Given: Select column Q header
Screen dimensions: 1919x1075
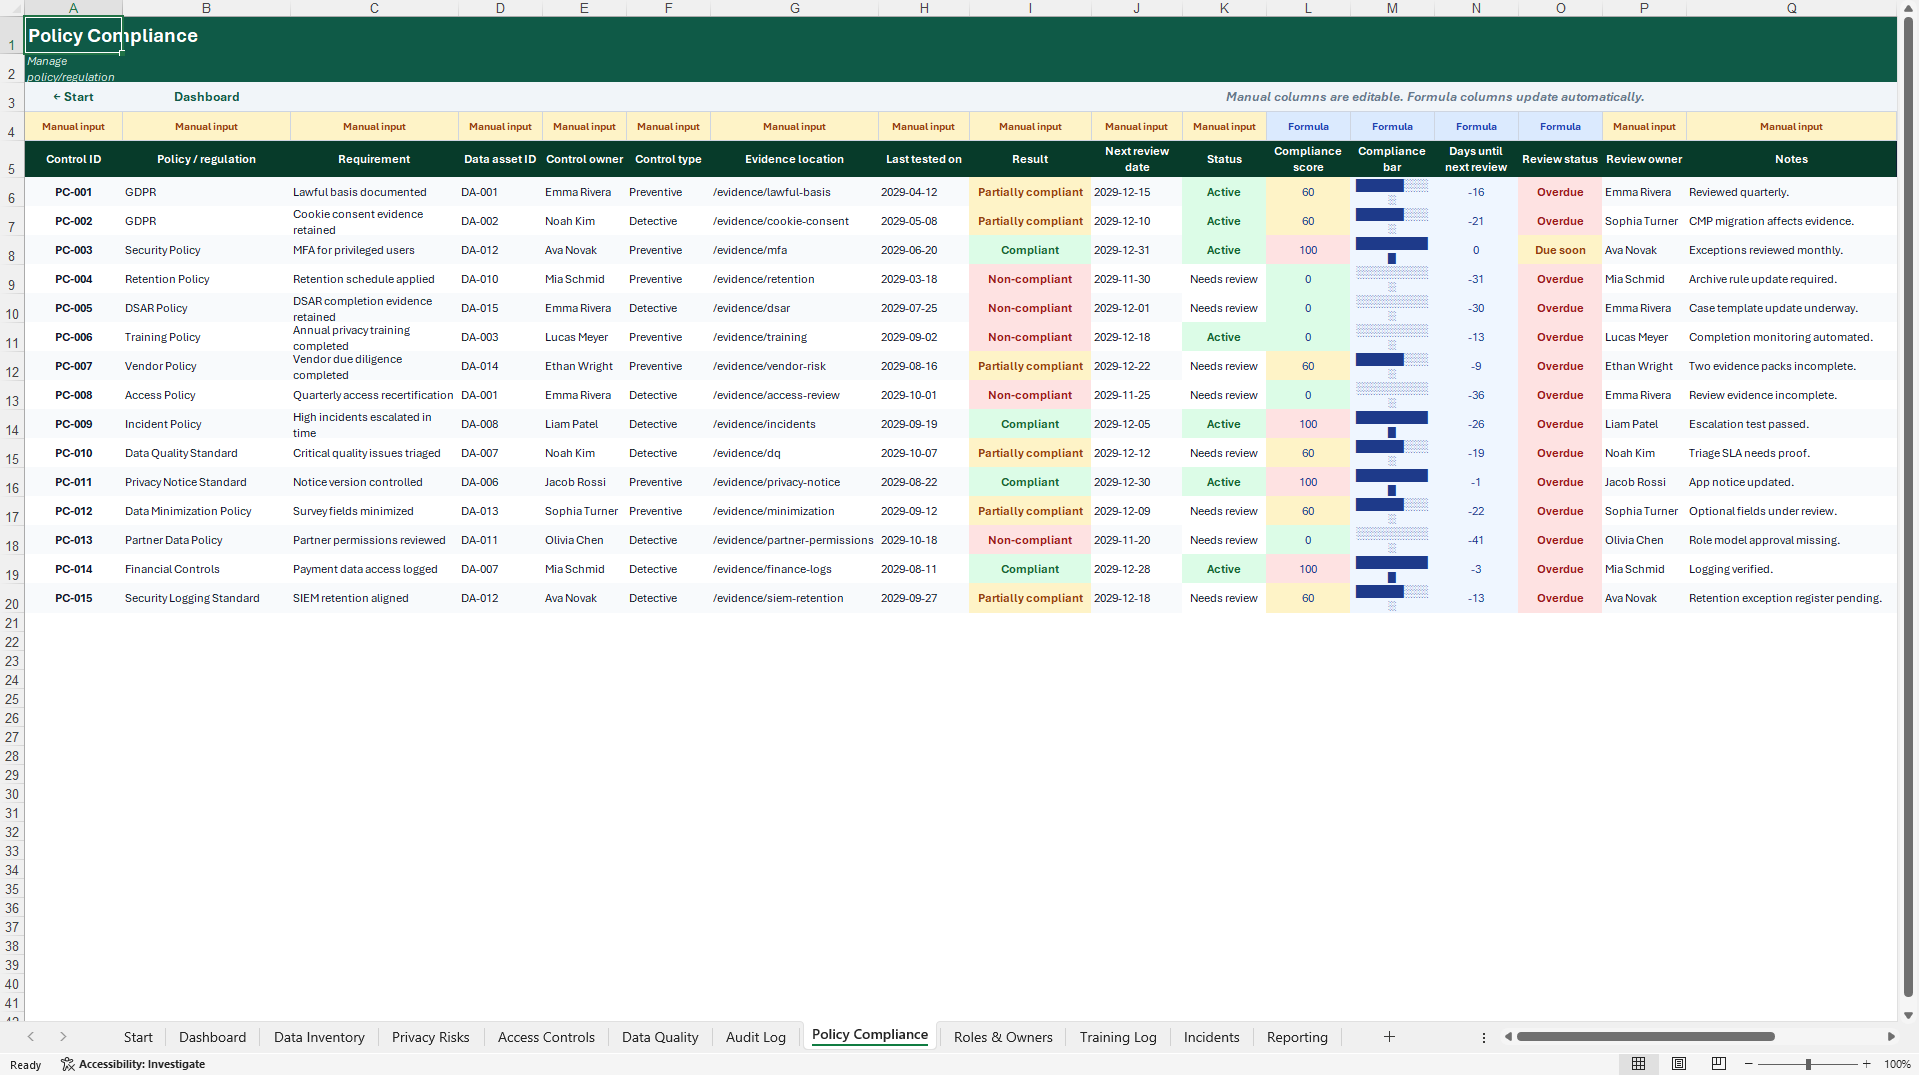Looking at the screenshot, I should 1791,8.
